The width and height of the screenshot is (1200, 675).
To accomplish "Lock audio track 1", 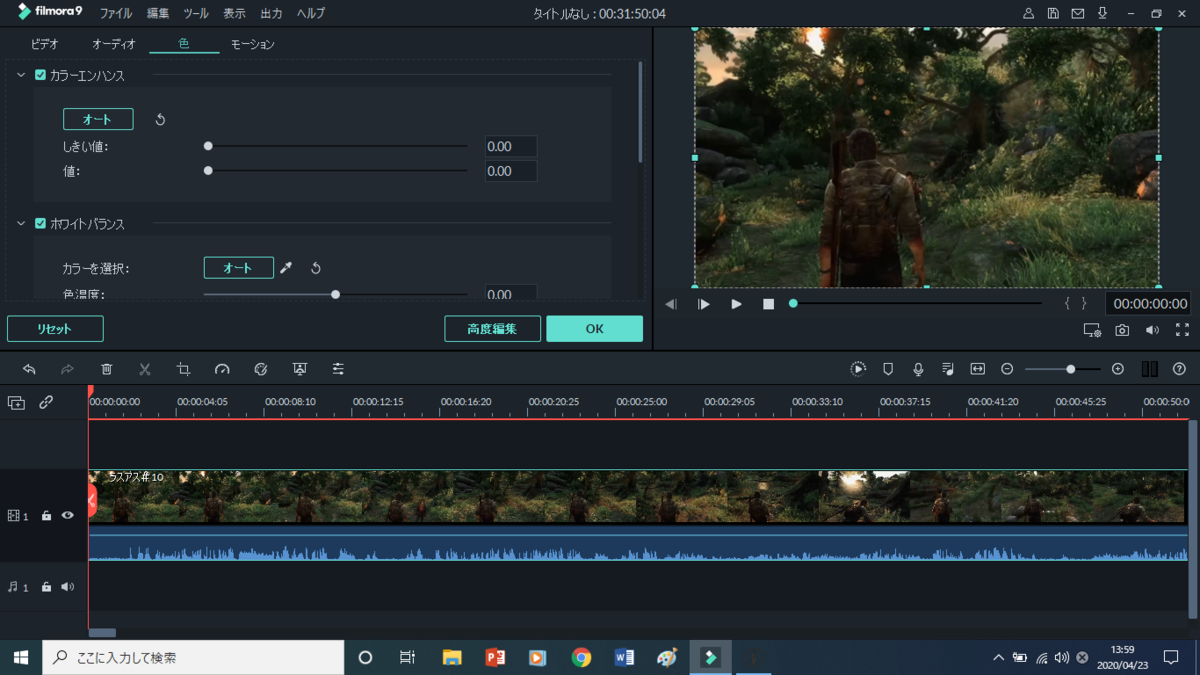I will [46, 587].
